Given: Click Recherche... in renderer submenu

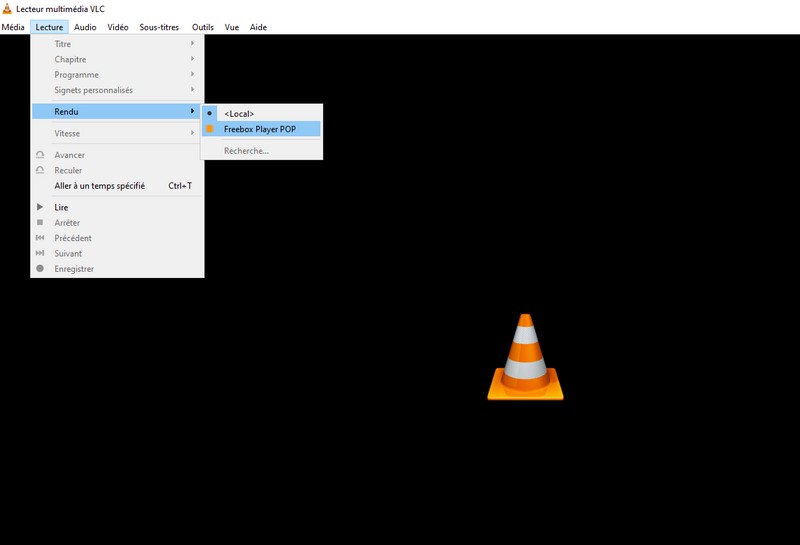Looking at the screenshot, I should [261, 151].
